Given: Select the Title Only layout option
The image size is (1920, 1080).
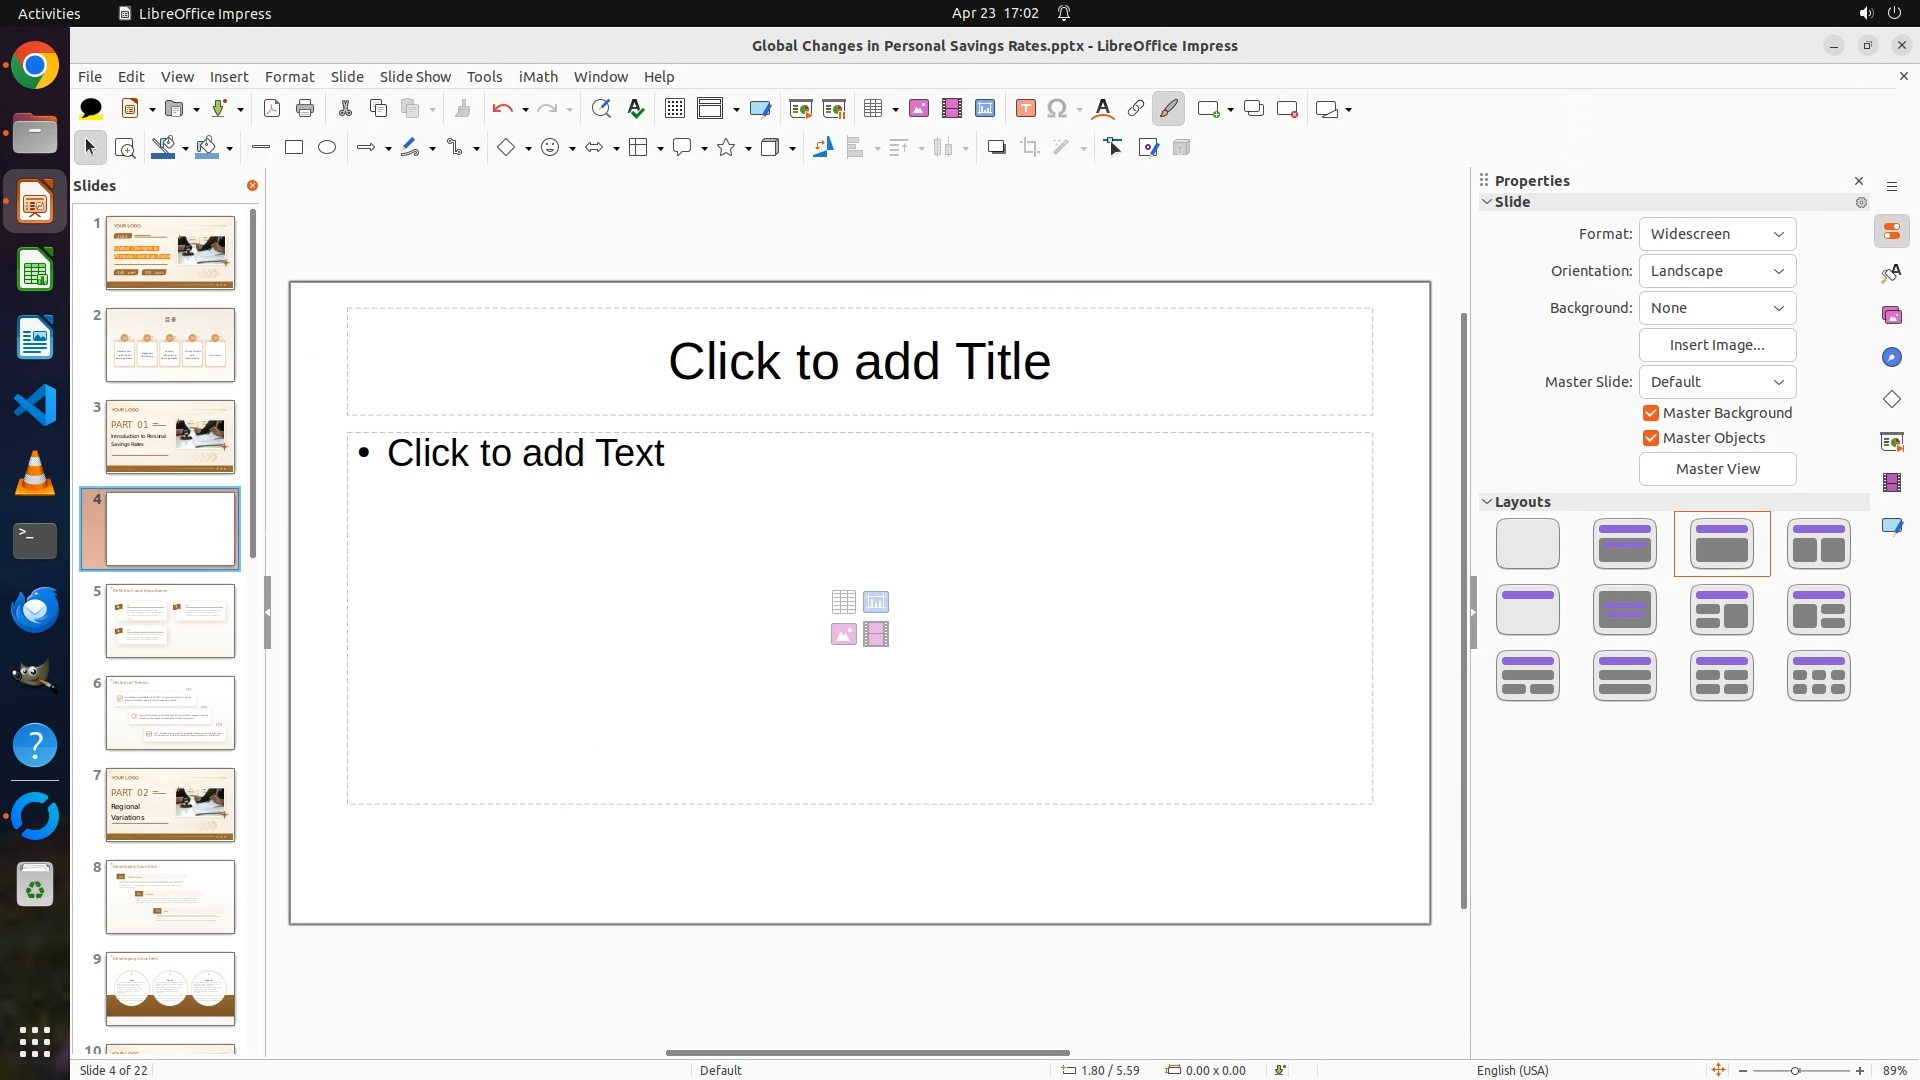Looking at the screenshot, I should pyautogui.click(x=1527, y=610).
